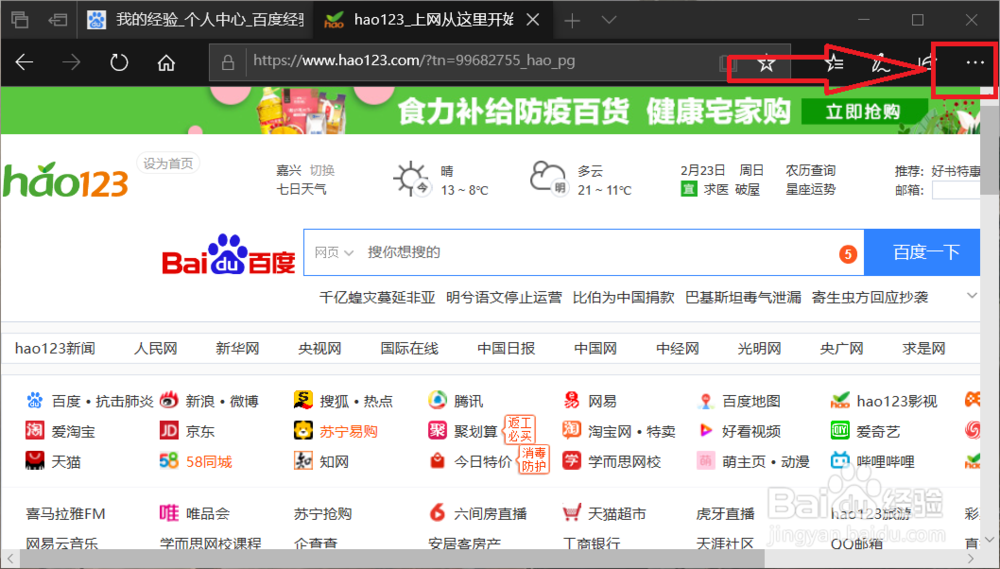The width and height of the screenshot is (1000, 569).
Task: Click the horizontal scrollbar at the bottom
Action: pos(392,559)
